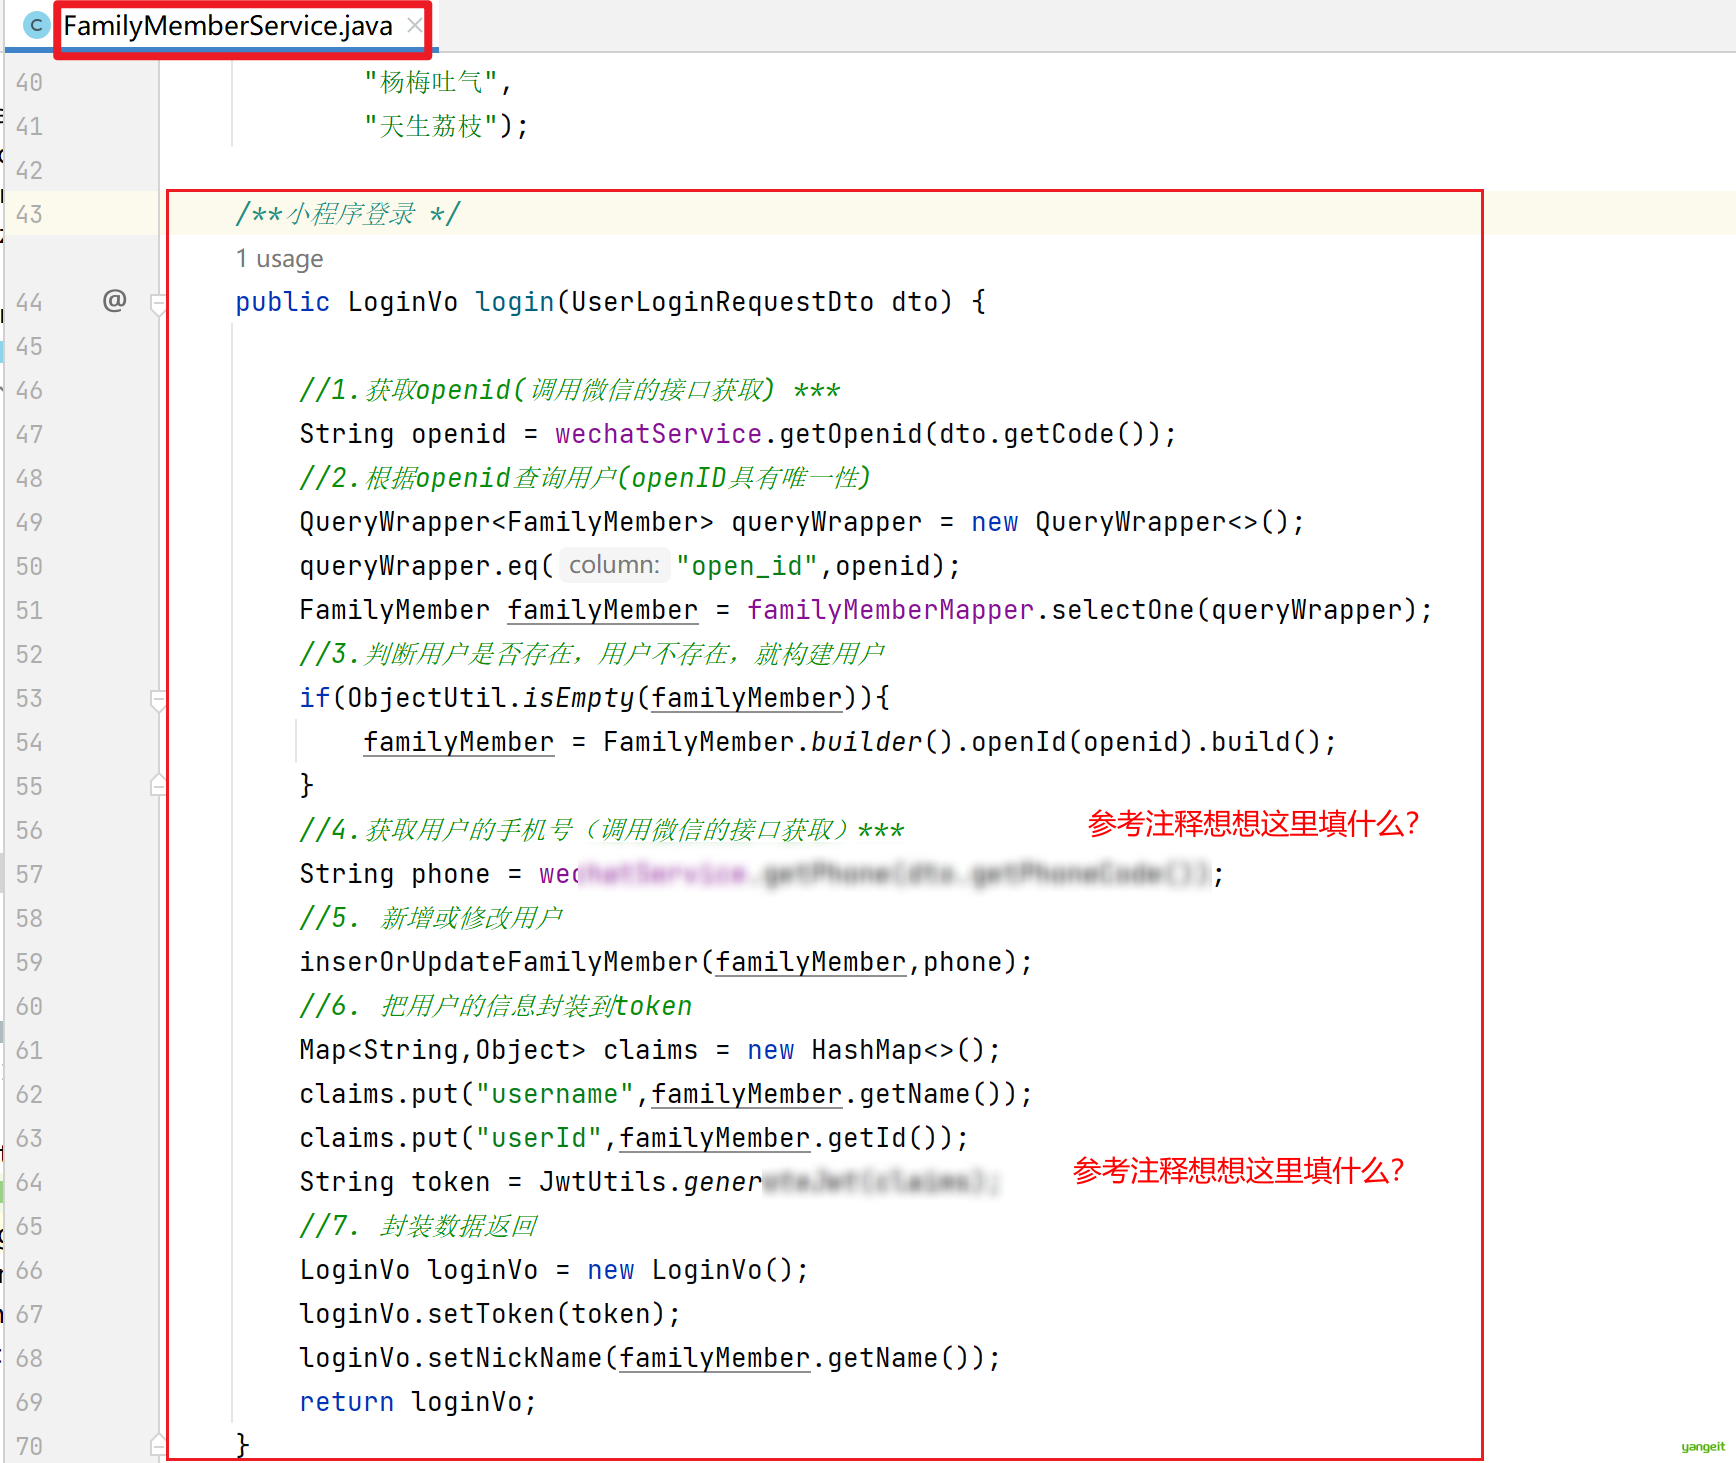
Task: Click fold end marker at line 70
Action: pos(158,1445)
